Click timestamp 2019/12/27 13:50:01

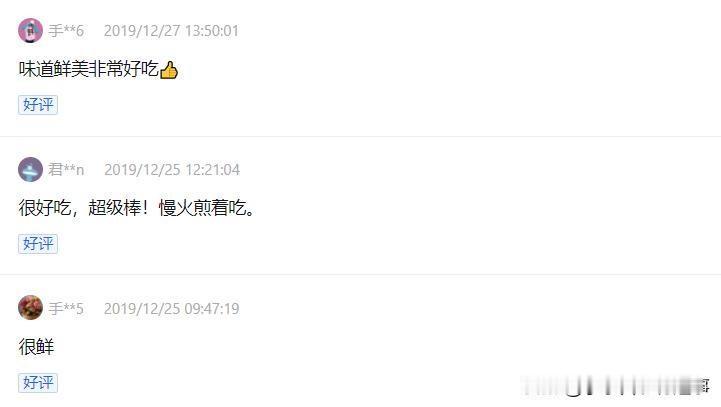coord(171,31)
